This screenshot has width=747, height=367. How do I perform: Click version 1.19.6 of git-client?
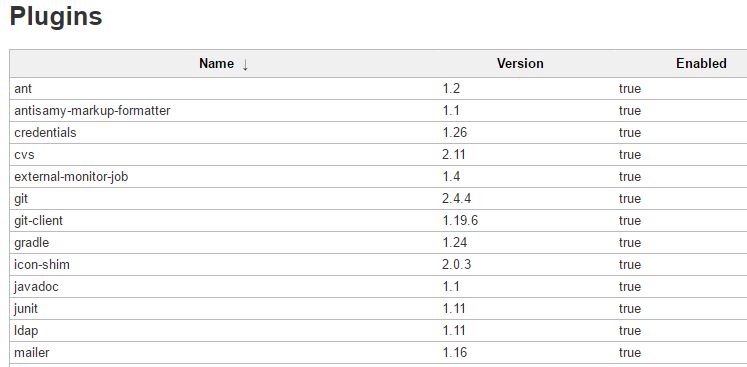coord(460,221)
